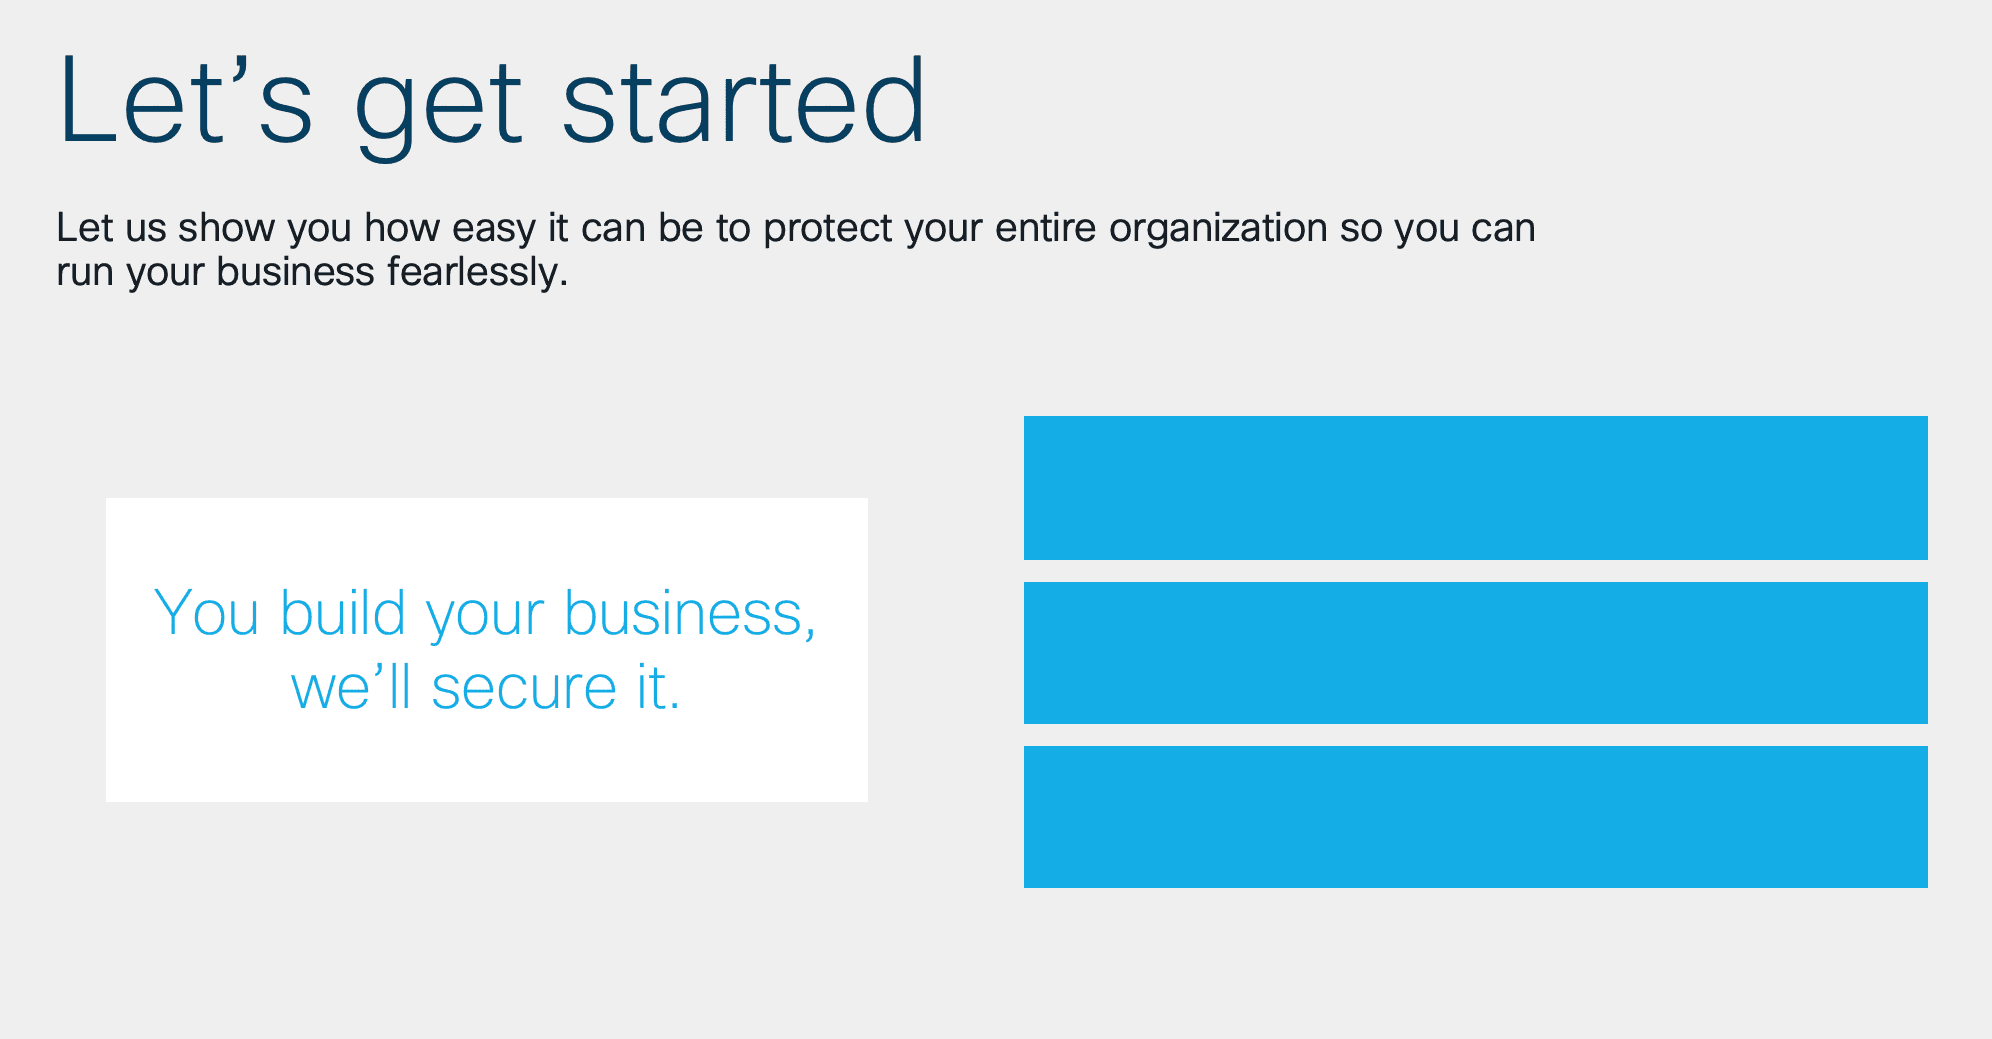Click the word "get" in the heading

coord(438,108)
